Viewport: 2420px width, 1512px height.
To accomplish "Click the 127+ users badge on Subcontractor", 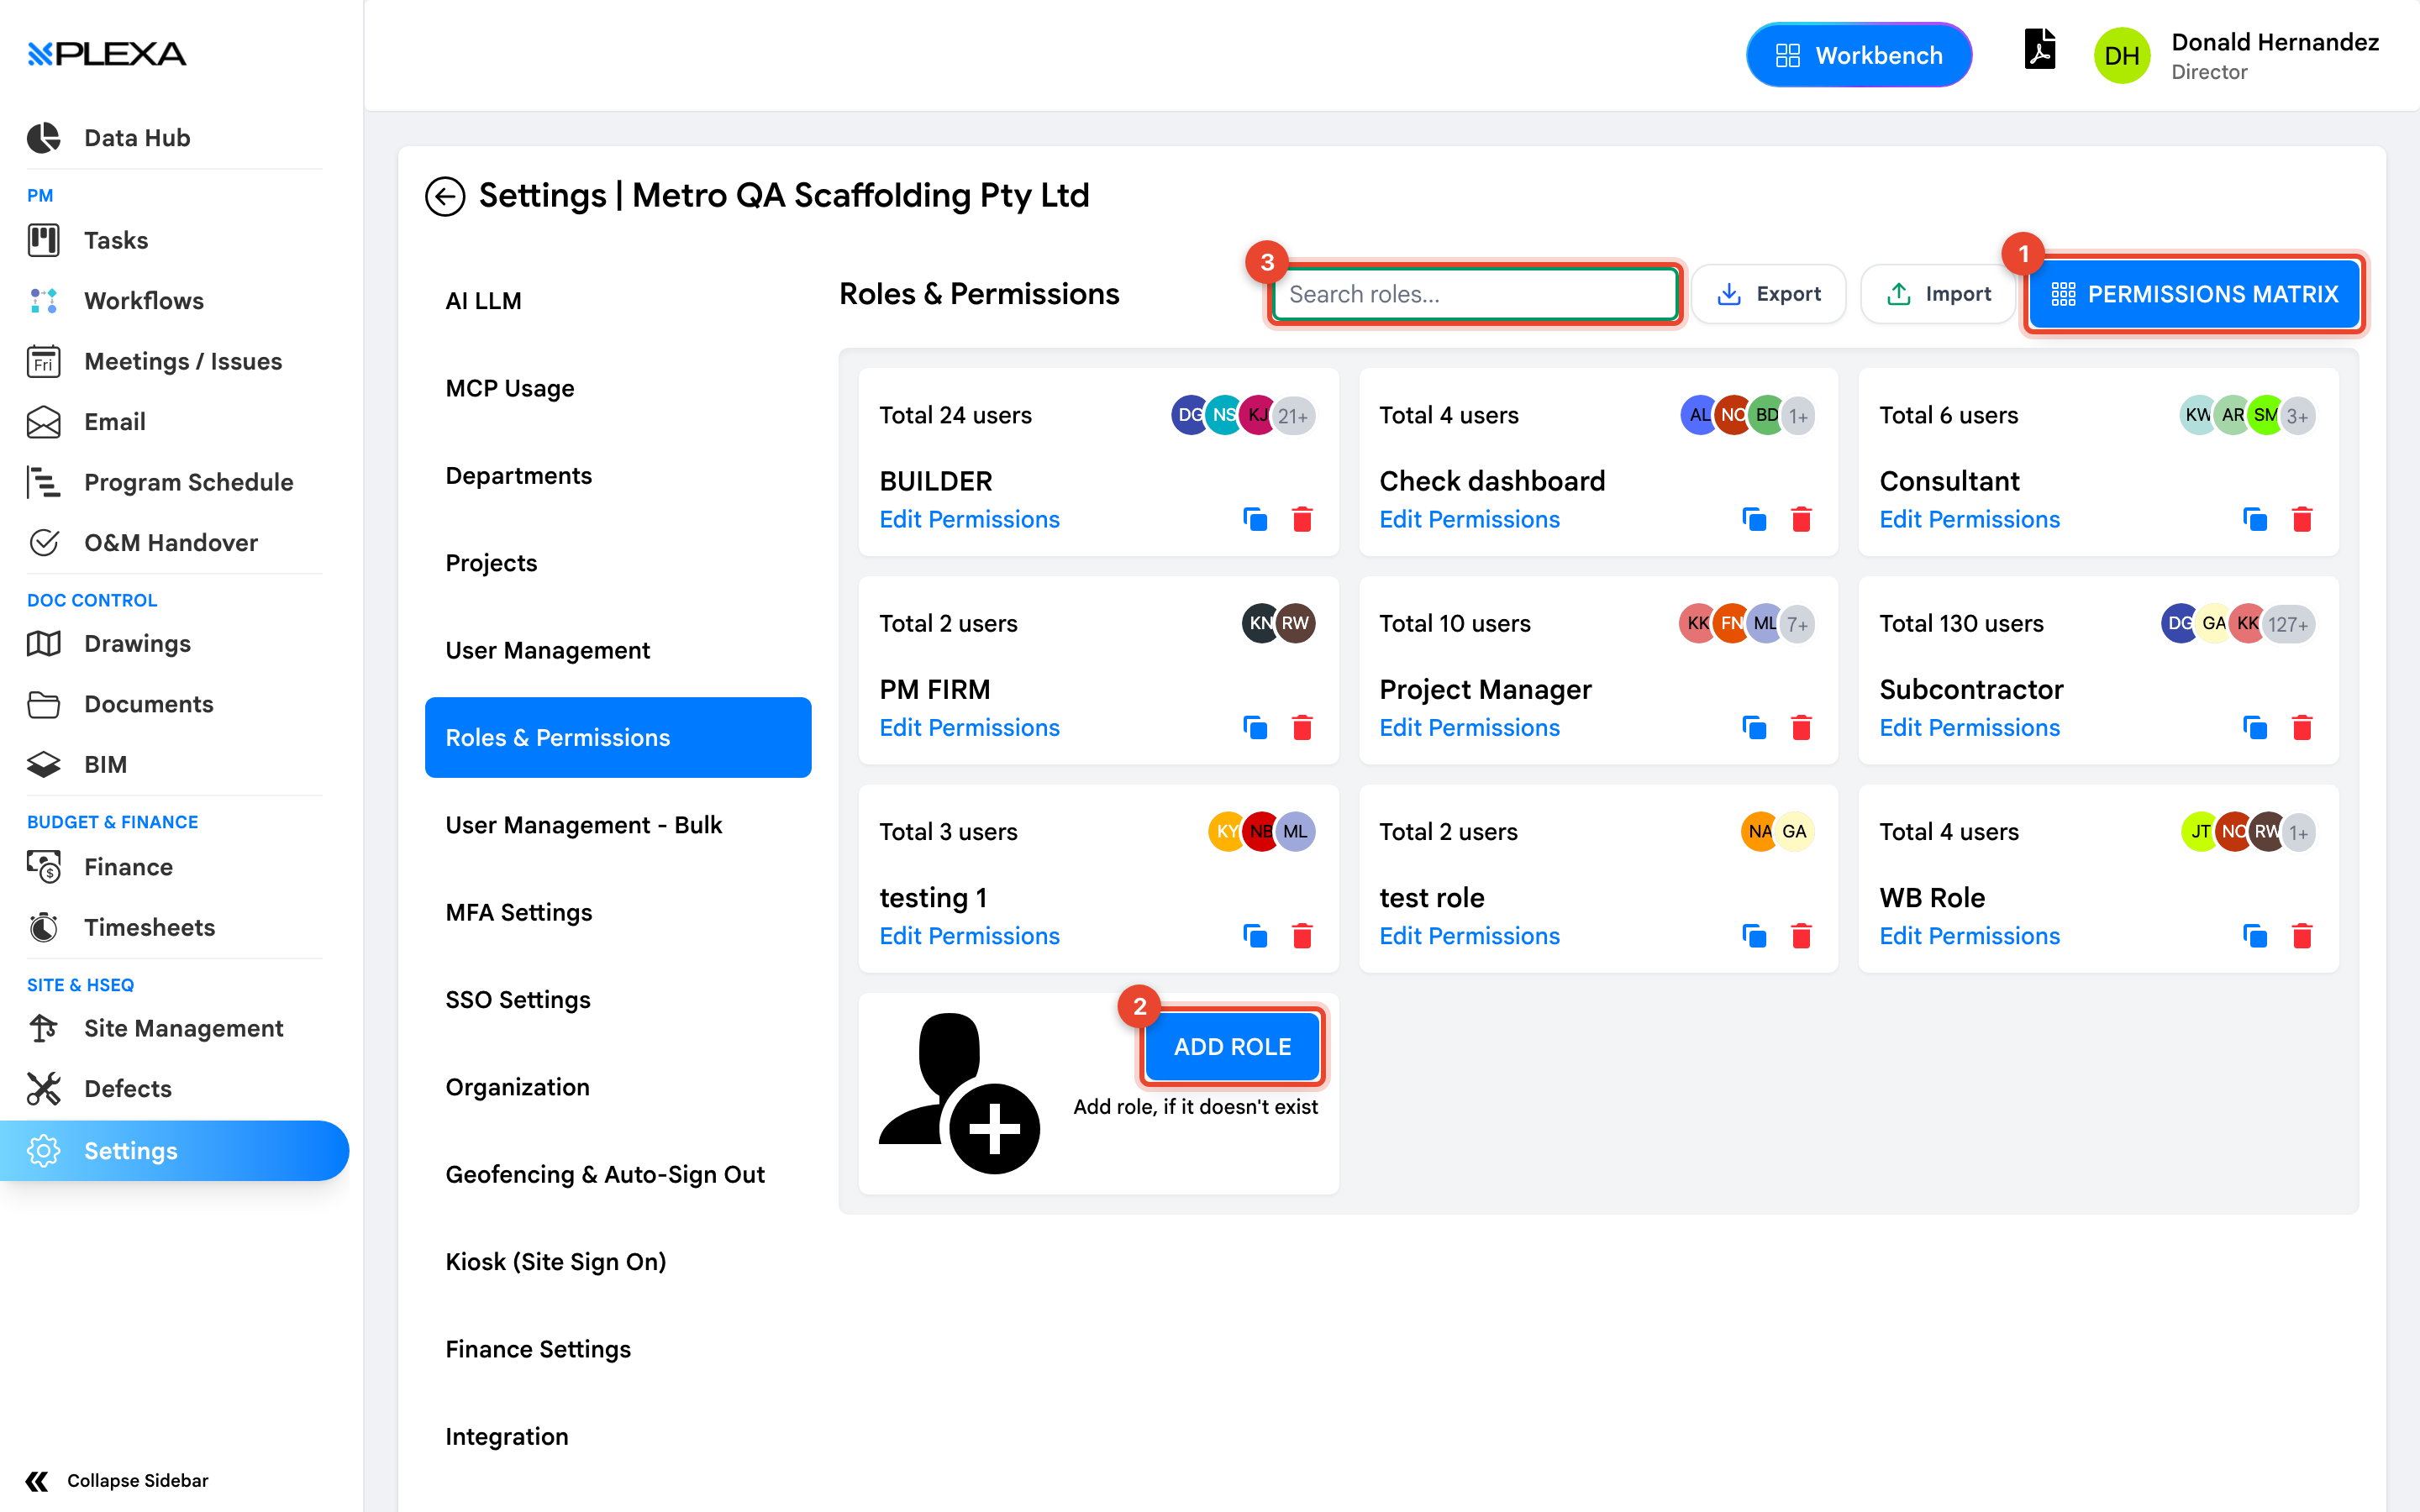I will tap(2288, 624).
